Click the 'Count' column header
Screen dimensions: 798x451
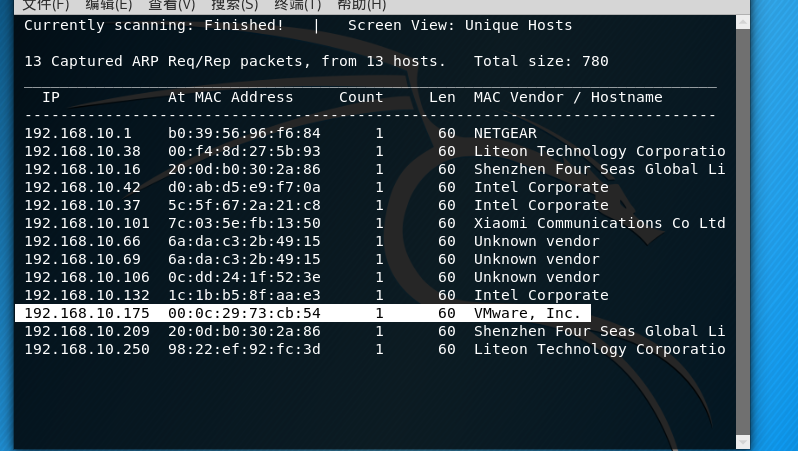[361, 97]
